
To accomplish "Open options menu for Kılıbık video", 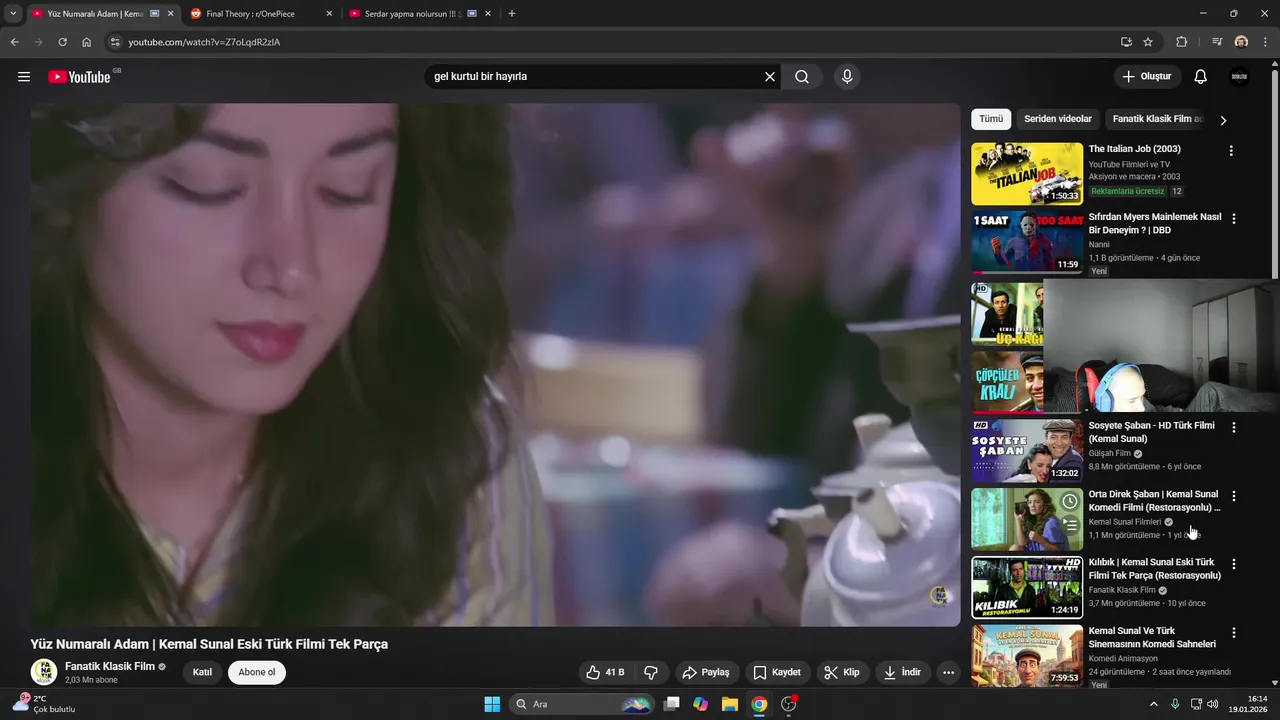I will tap(1233, 564).
